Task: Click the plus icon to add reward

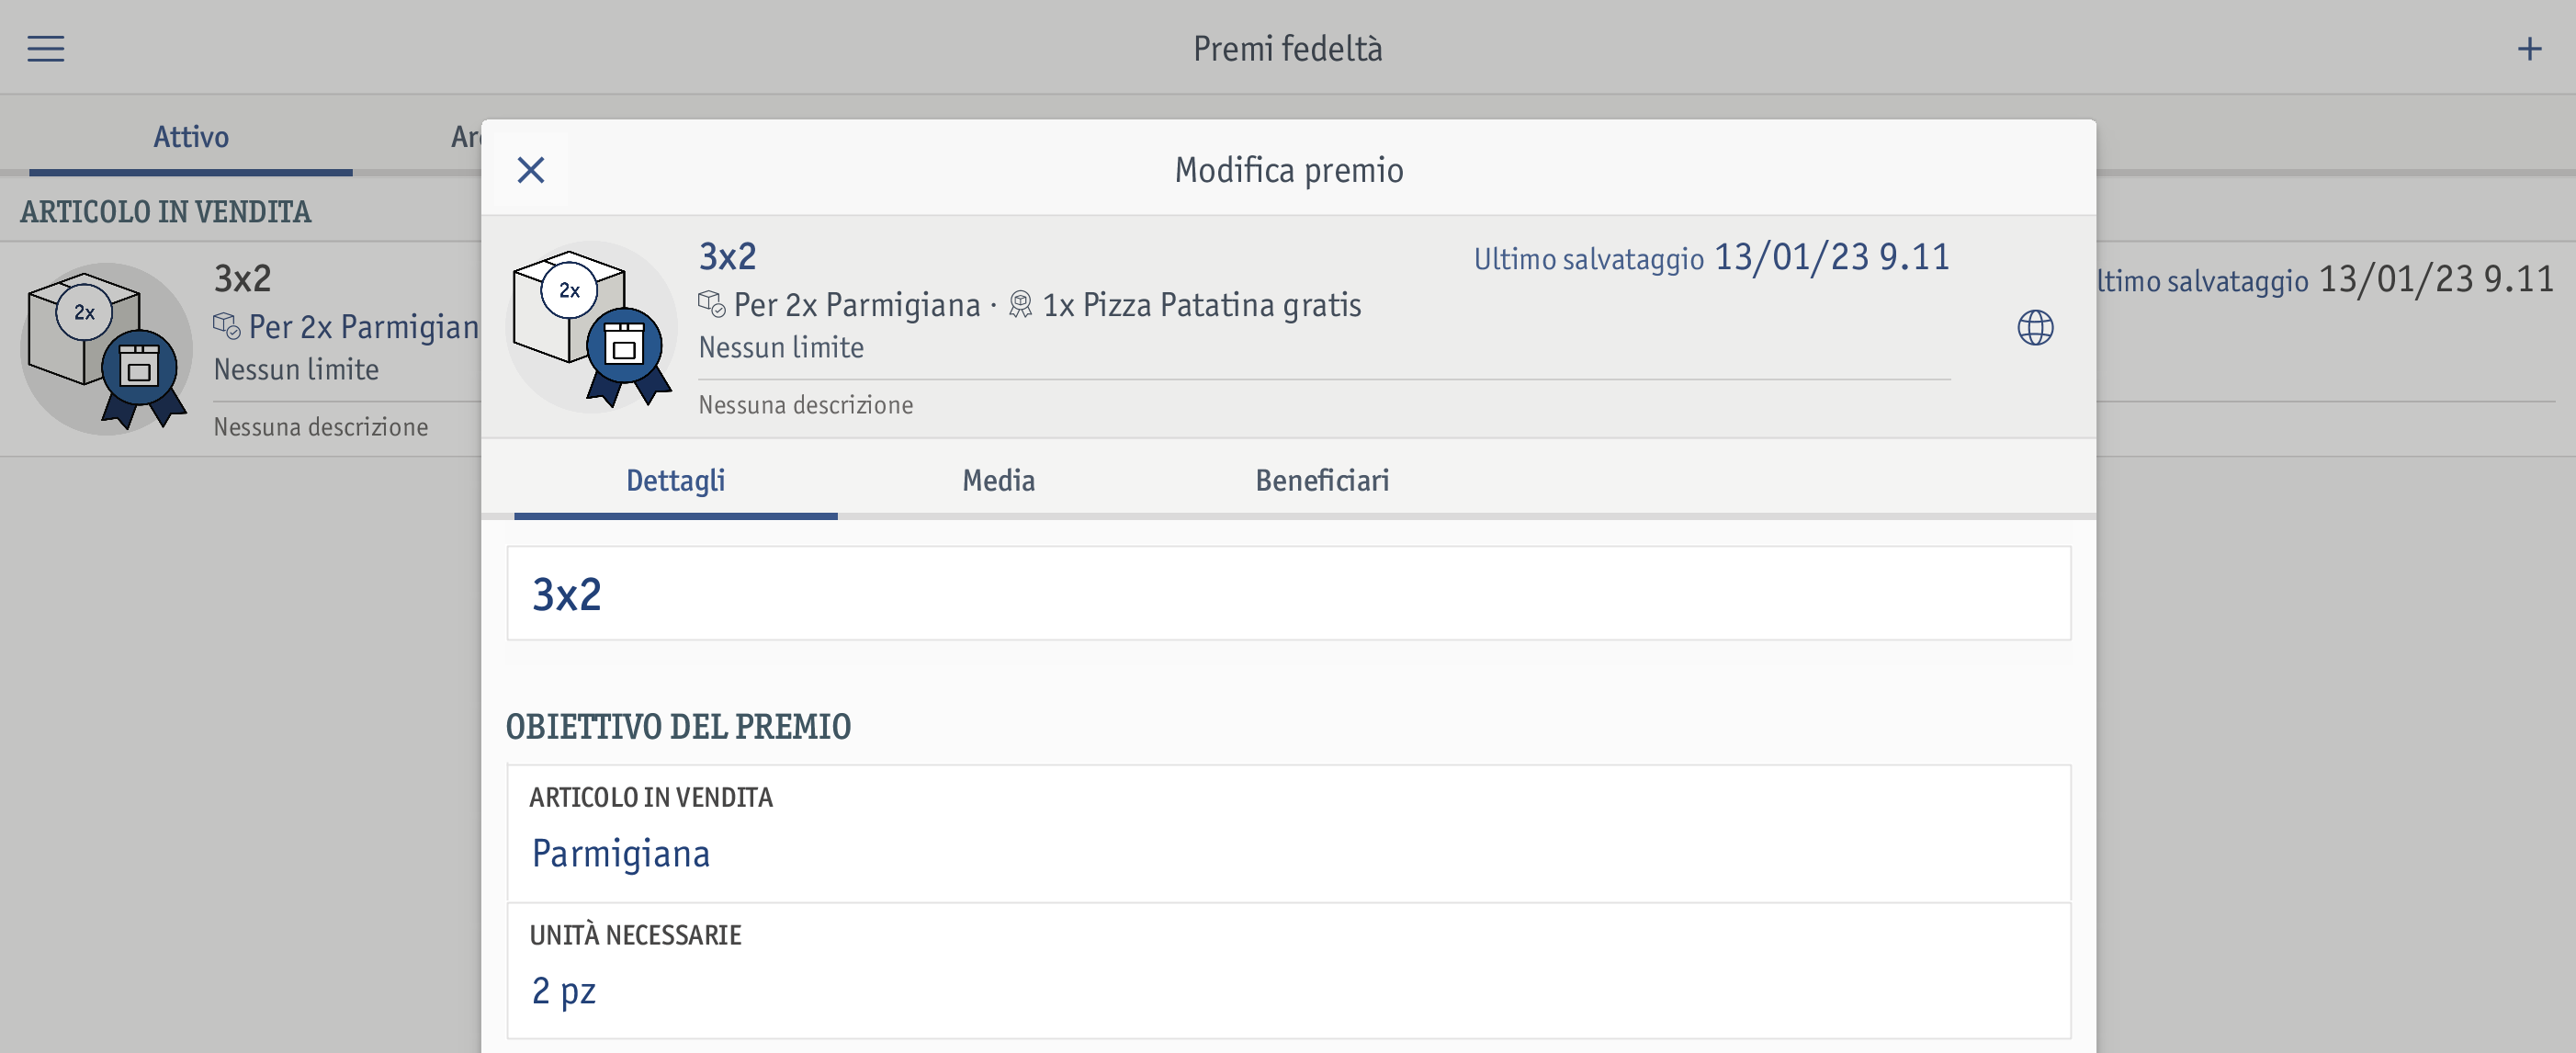Action: 2529,48
